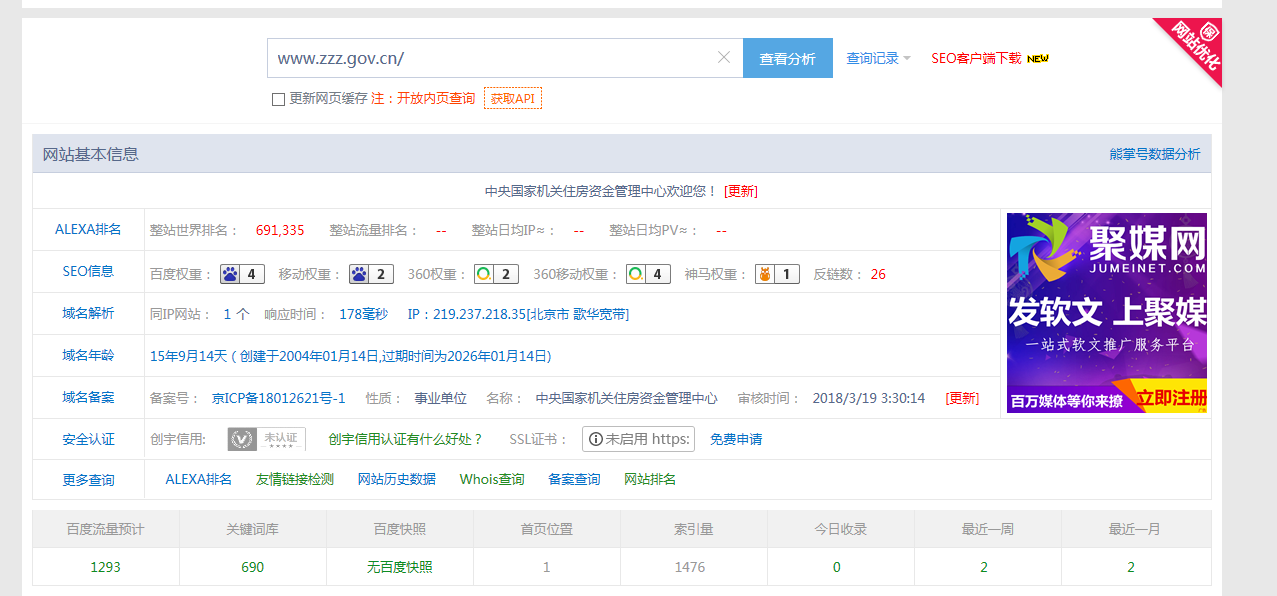The image size is (1277, 596).
Task: Click the response time 178毫秒
Action: pyautogui.click(x=363, y=314)
